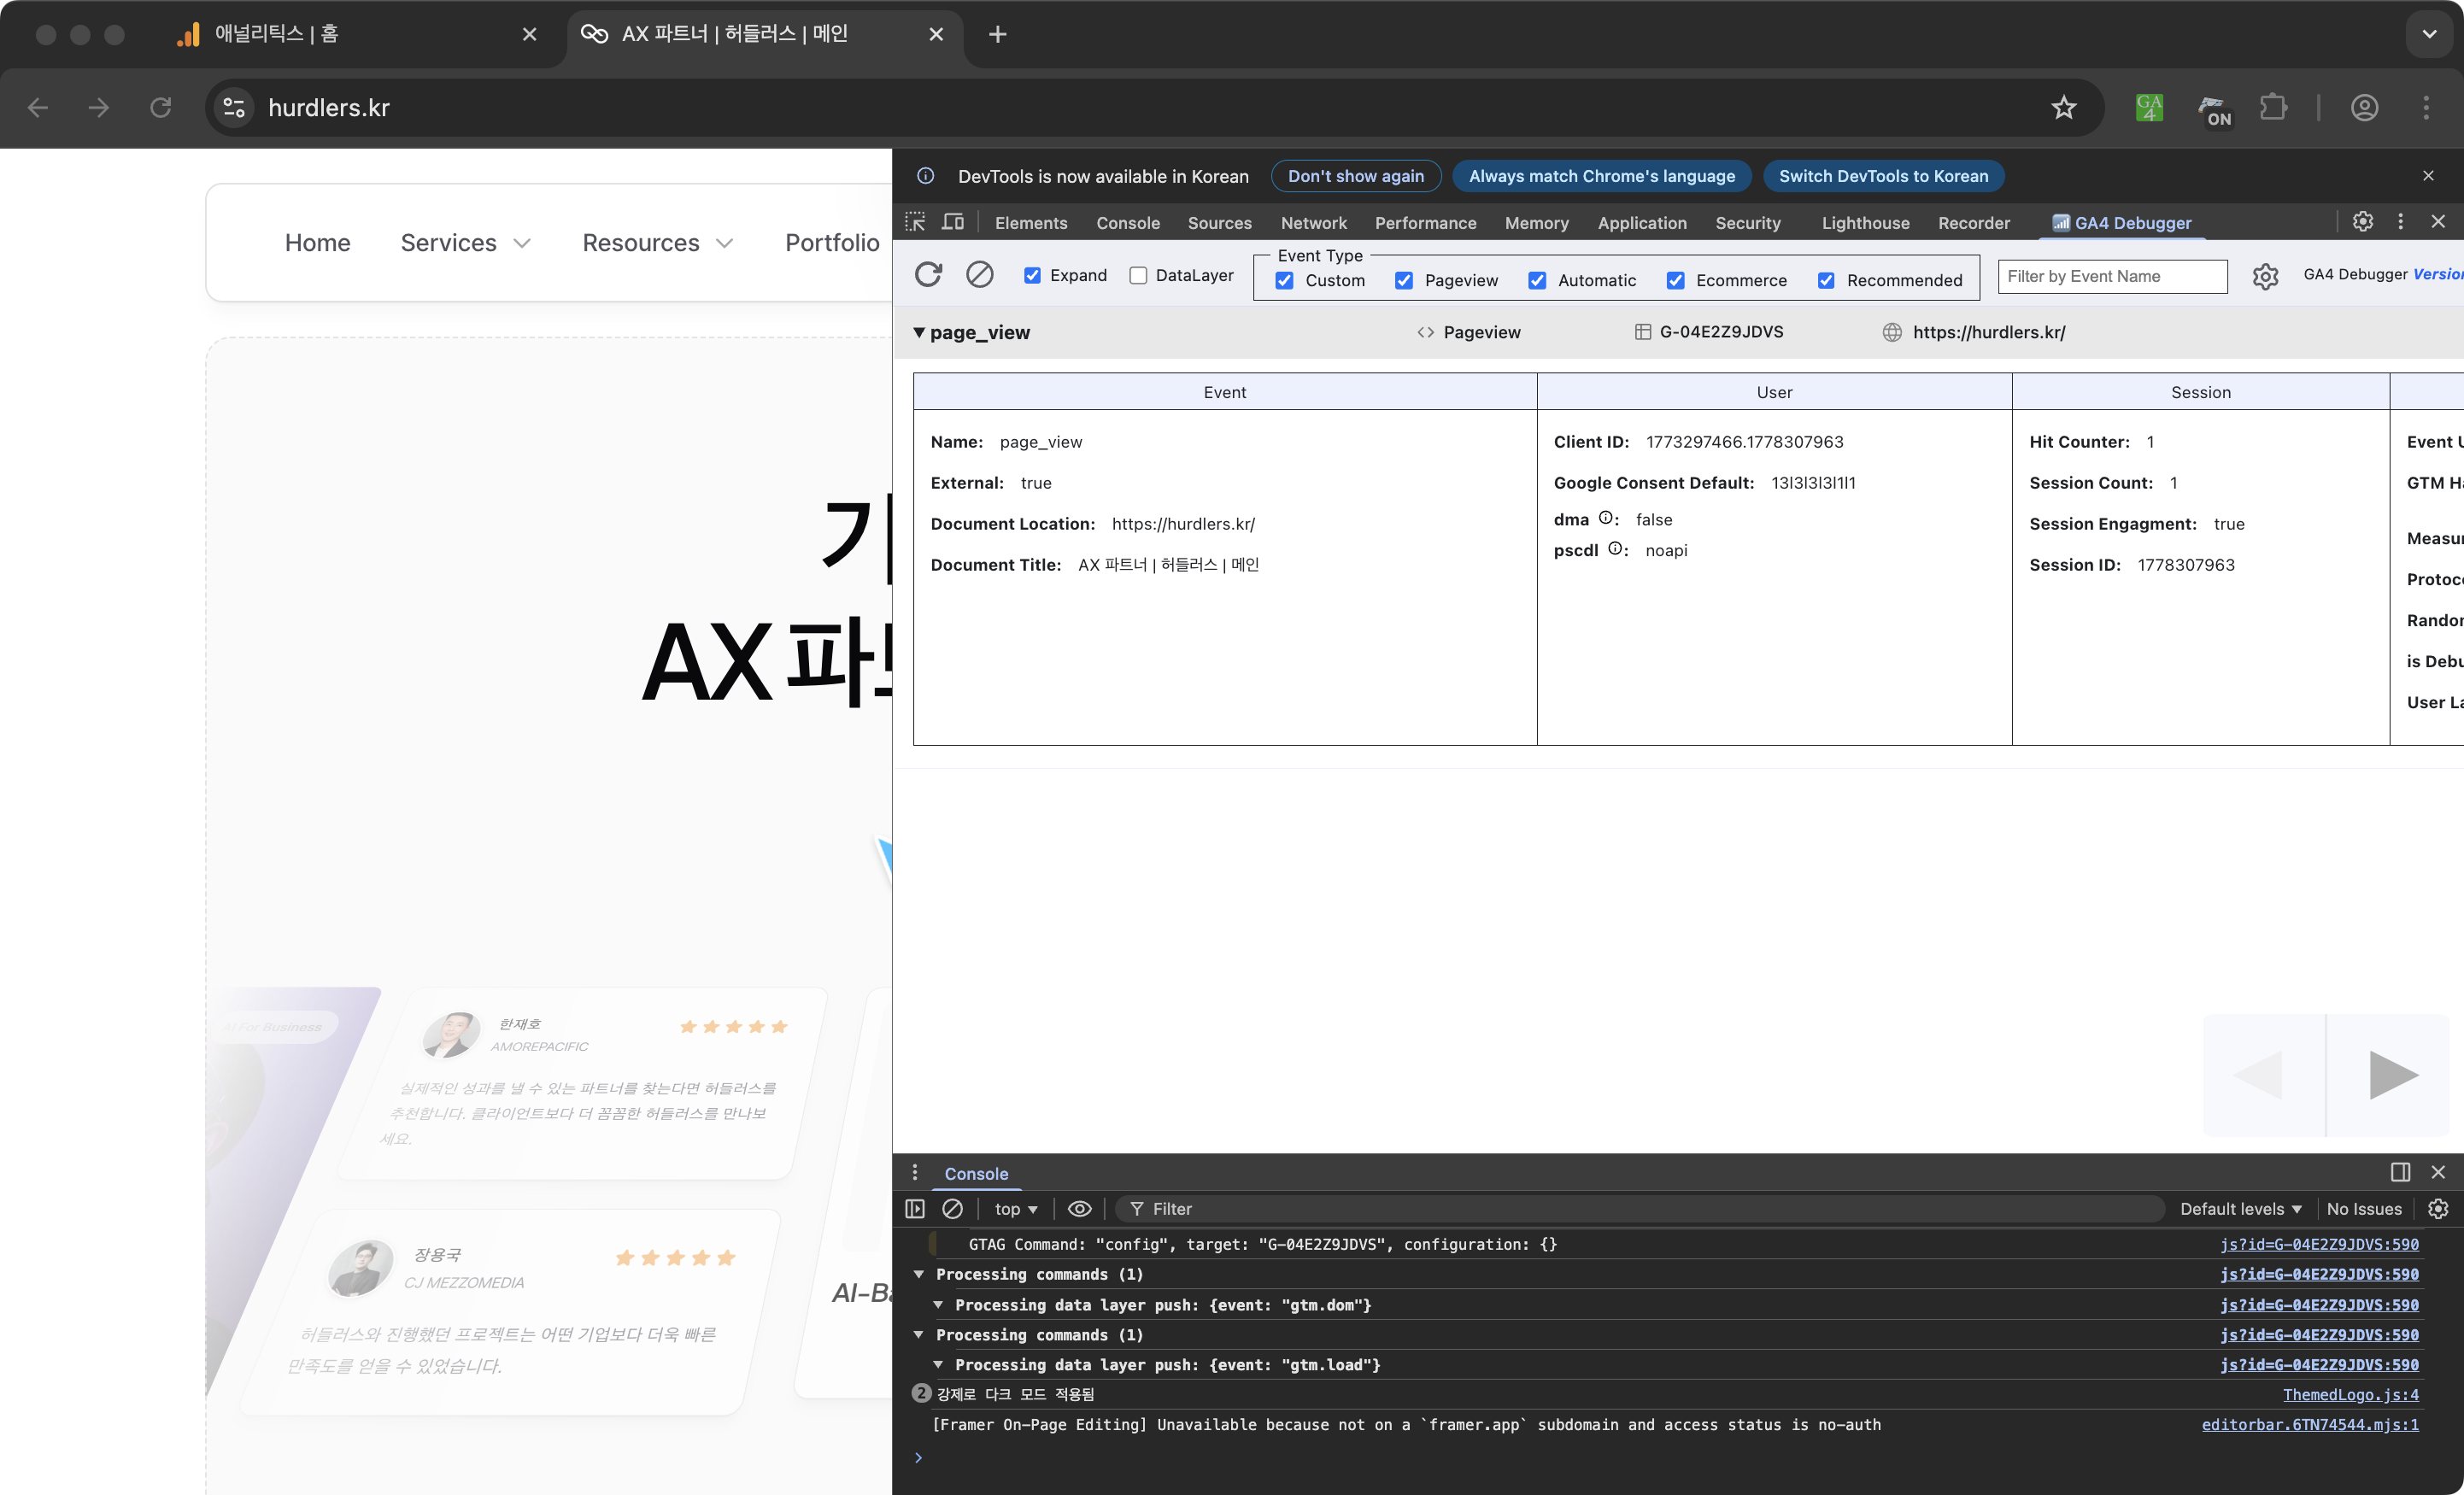Enable the DataLayer checkbox
This screenshot has width=2464, height=1495.
tap(1138, 275)
